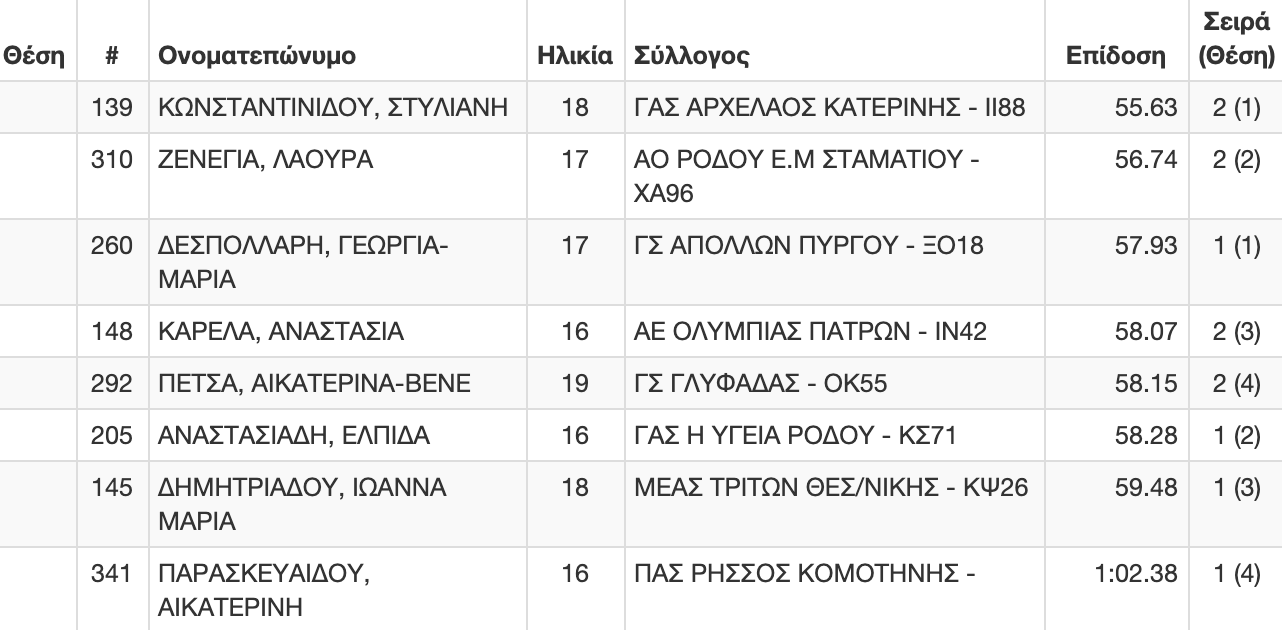The height and width of the screenshot is (630, 1282).
Task: Select athlete ΖΕΝΕΓΙΑ, ΛΑΟΥΡΑ
Action: (266, 159)
